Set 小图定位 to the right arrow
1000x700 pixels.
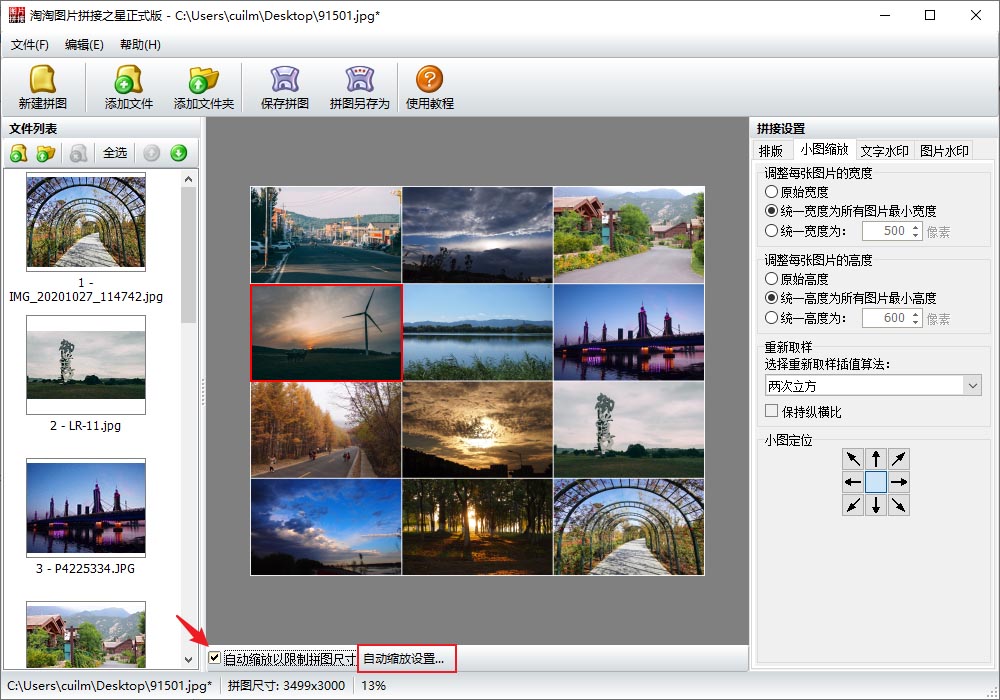pyautogui.click(x=899, y=482)
